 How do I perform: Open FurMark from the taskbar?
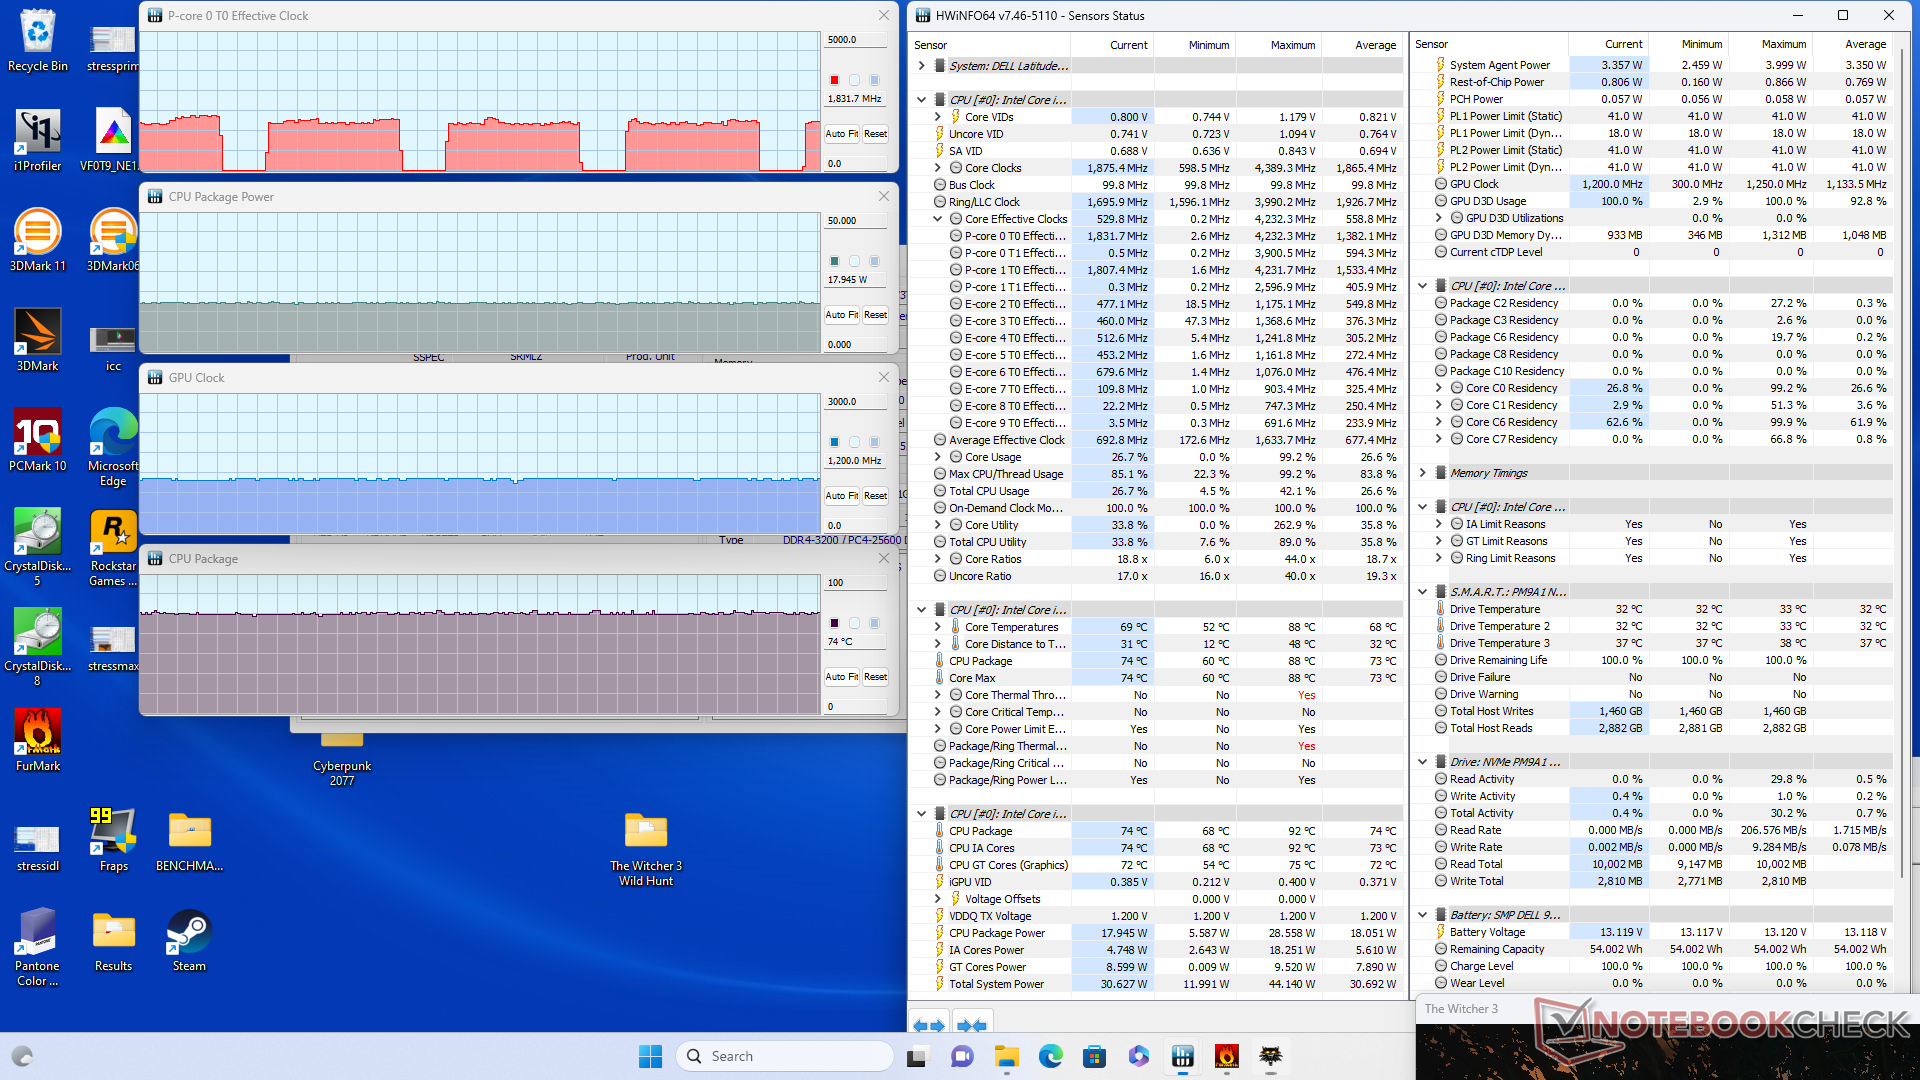coord(1227,1056)
